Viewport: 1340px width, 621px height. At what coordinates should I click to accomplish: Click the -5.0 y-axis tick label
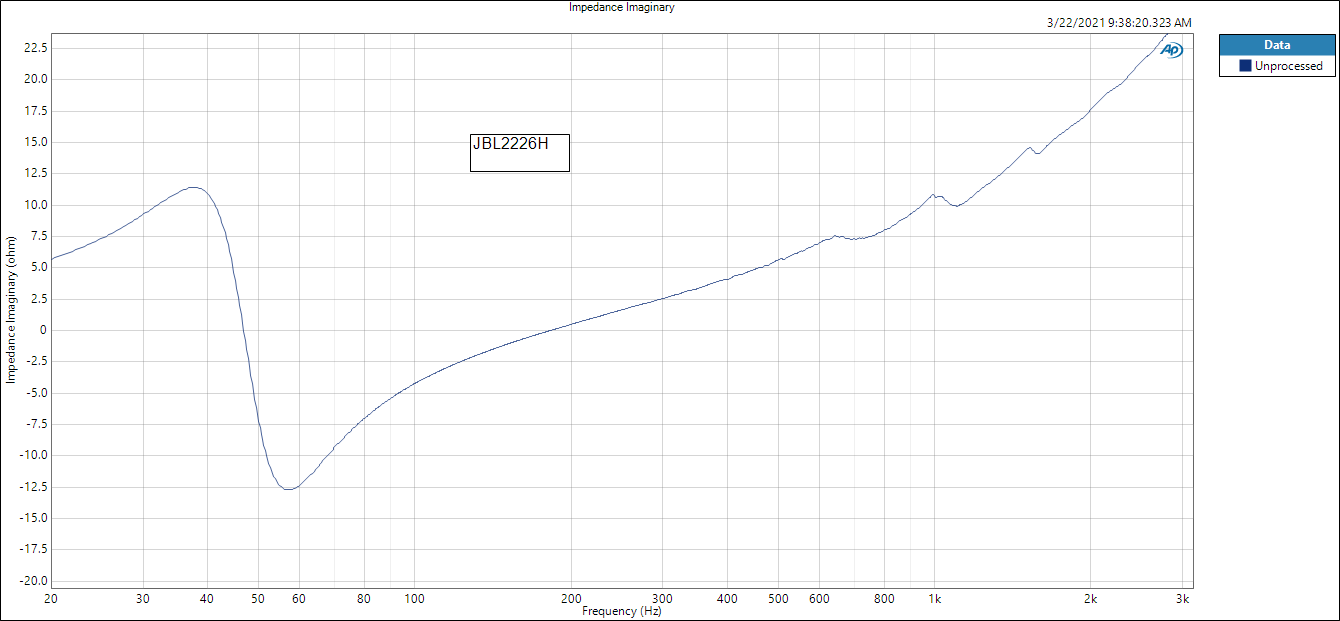pos(37,392)
